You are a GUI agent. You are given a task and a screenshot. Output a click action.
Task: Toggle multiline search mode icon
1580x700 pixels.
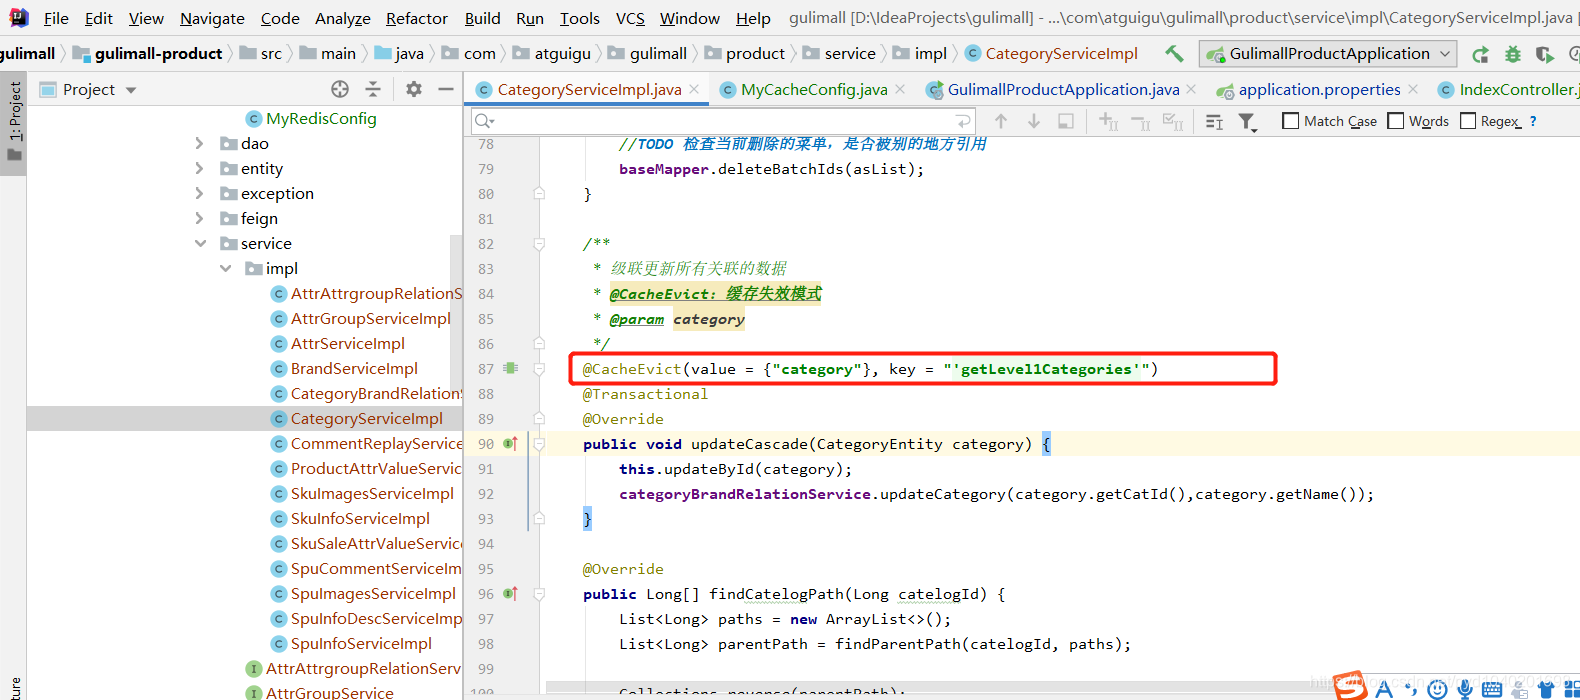tap(1214, 122)
